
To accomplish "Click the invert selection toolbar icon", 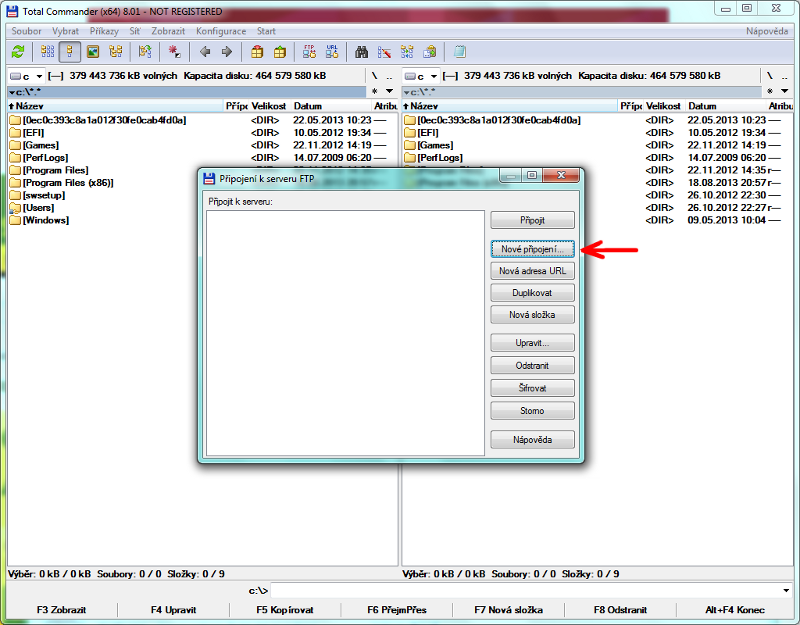I will click(x=145, y=52).
